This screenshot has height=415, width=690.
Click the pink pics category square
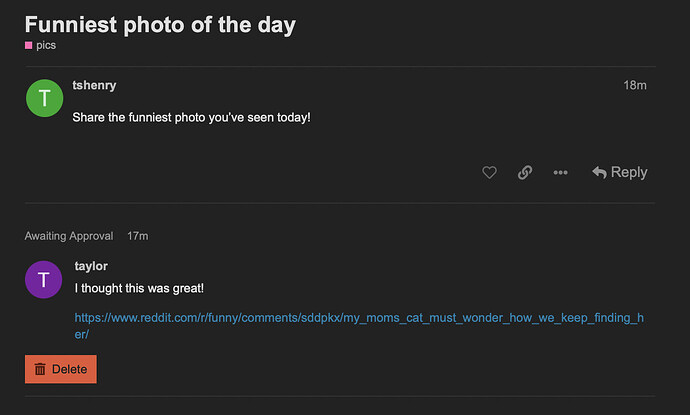click(x=29, y=46)
